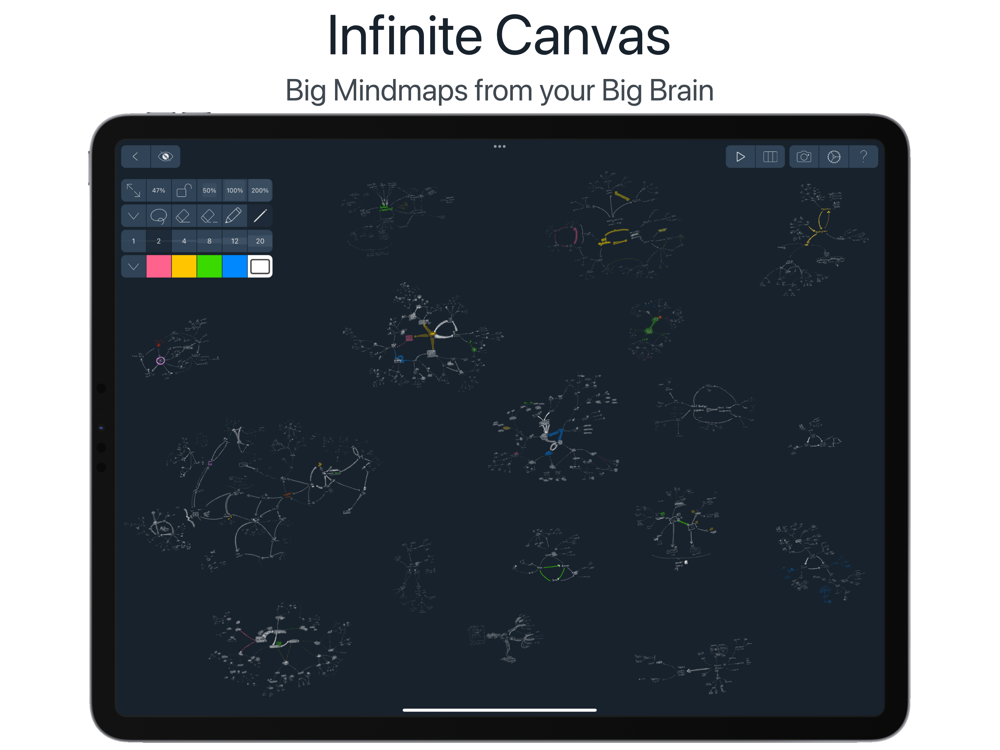Screen dimensions: 1000x750
Task: Open help with the question mark icon
Action: (864, 156)
